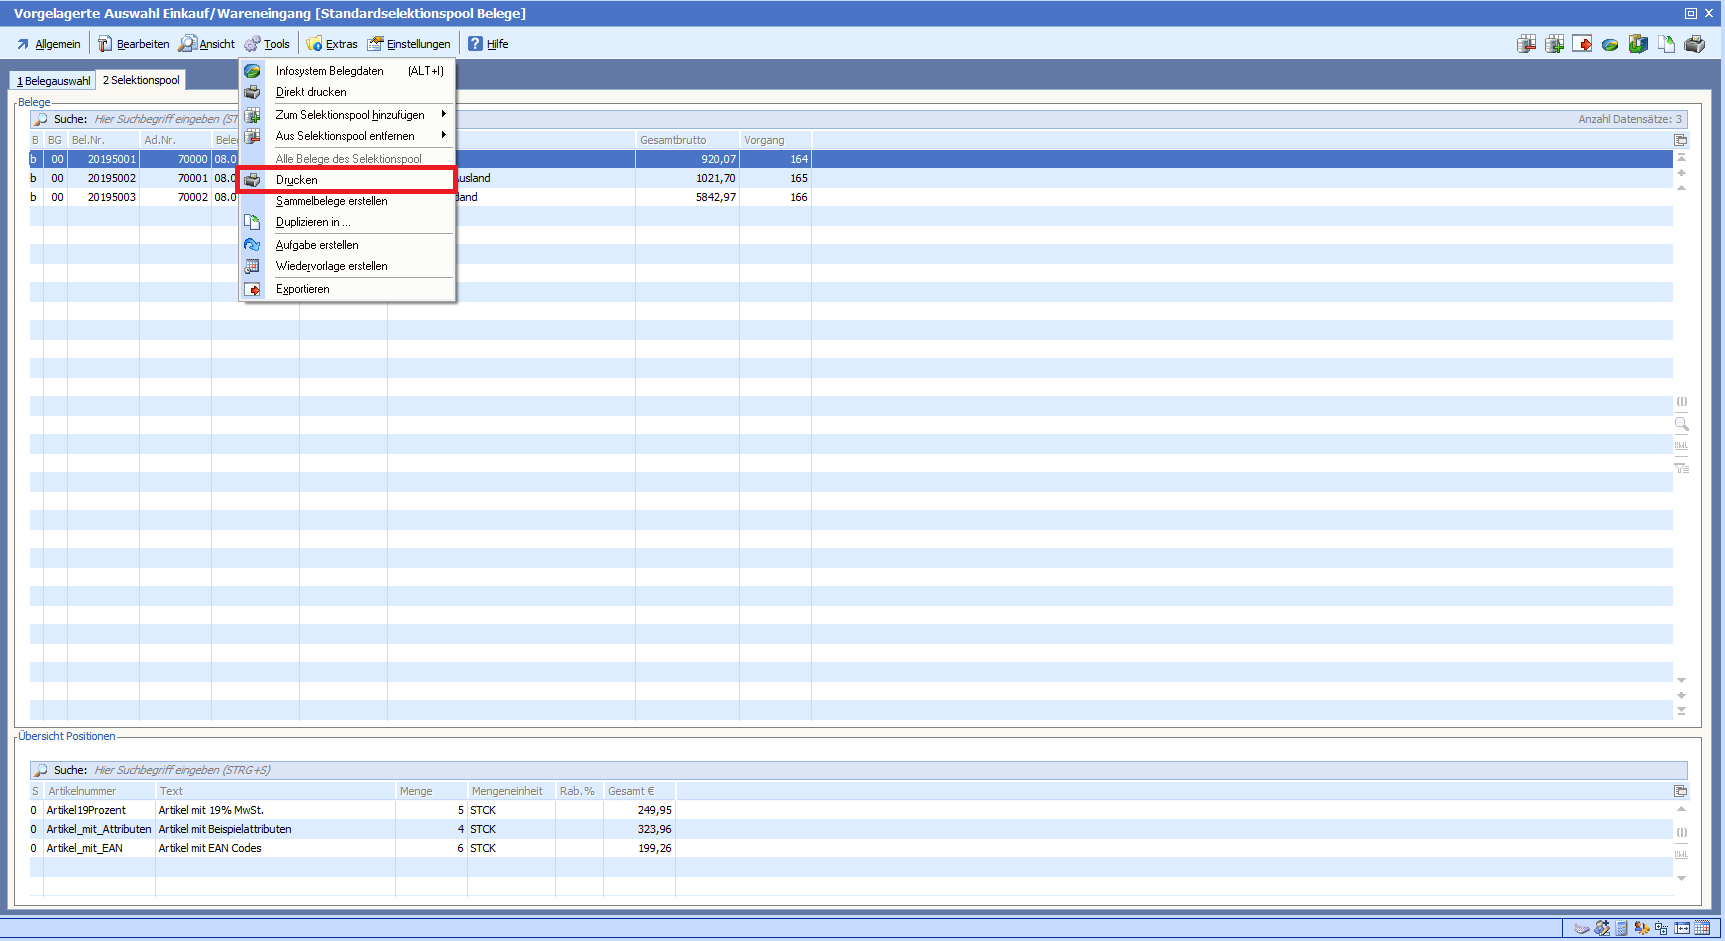Click the Gesamtbrutto column header

pos(673,140)
